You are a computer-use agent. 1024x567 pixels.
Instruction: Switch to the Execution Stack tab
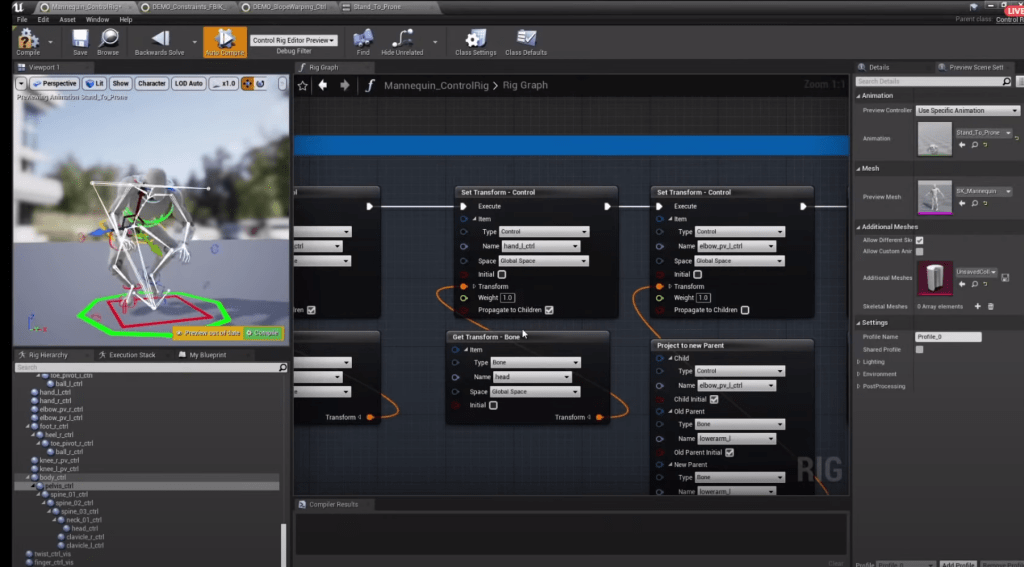pos(131,355)
